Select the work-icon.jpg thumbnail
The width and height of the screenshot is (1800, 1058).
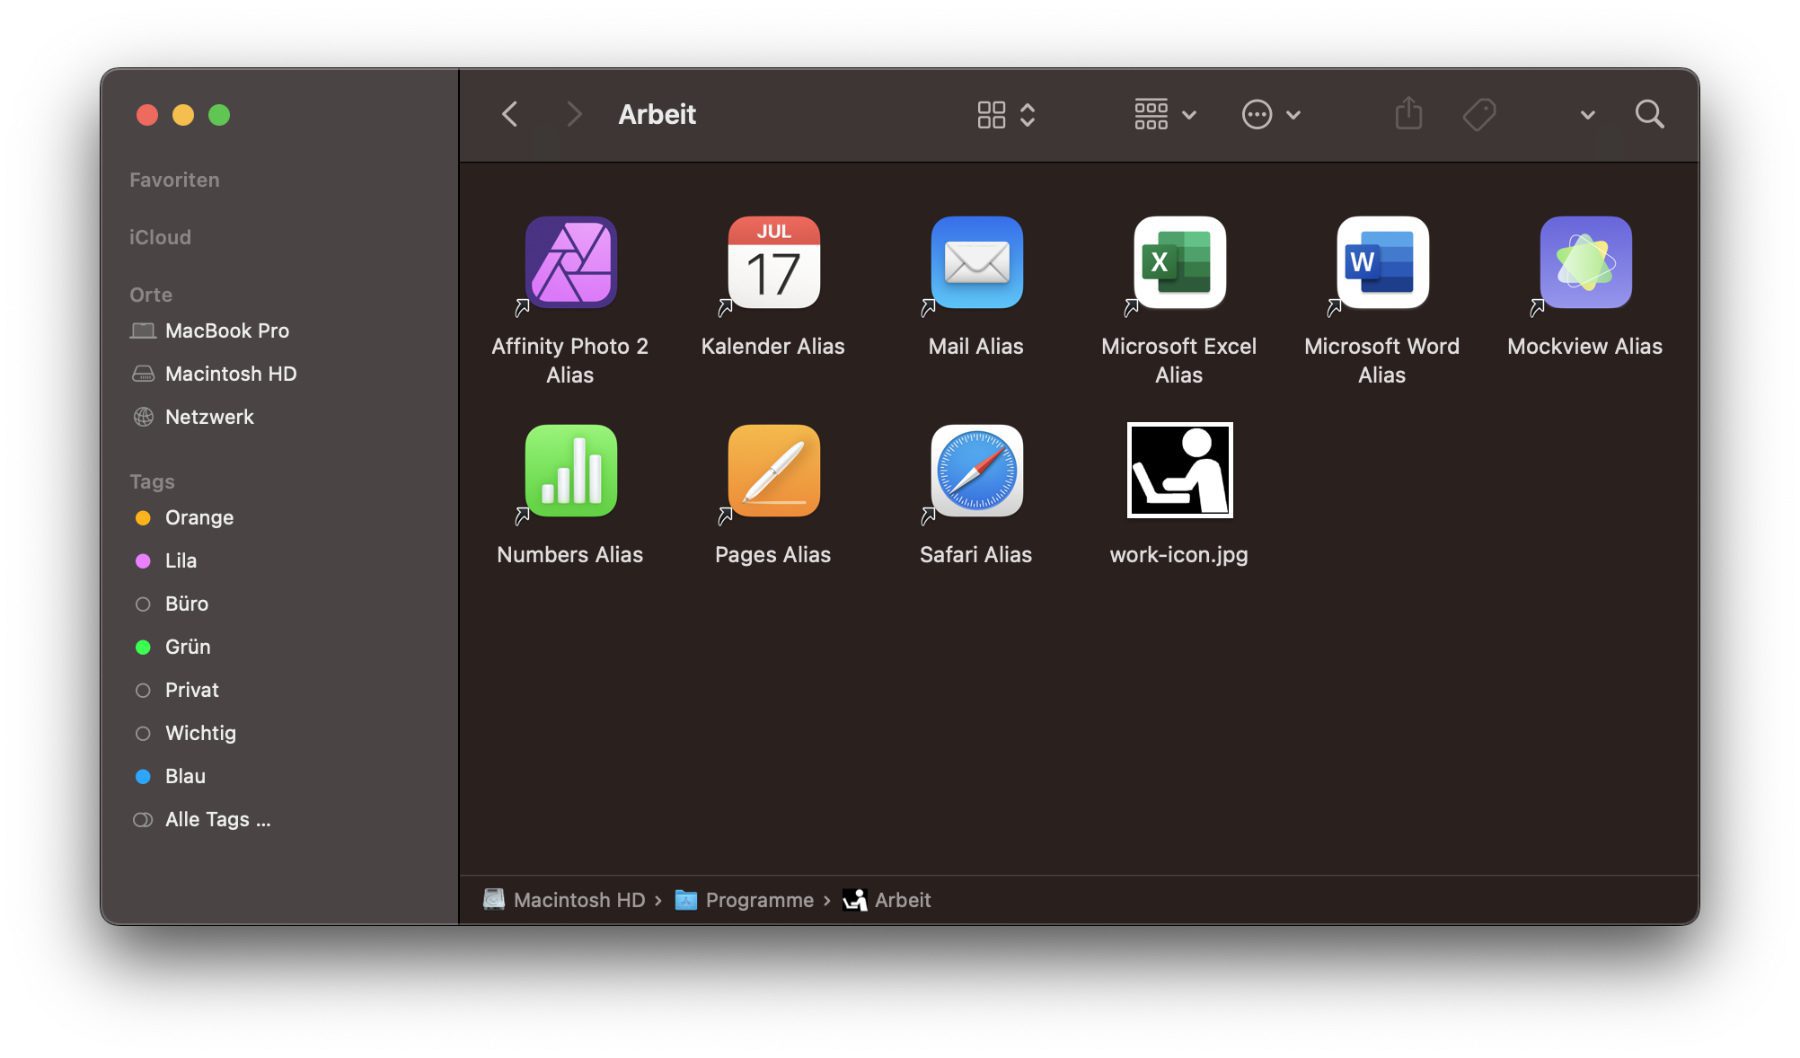(x=1179, y=471)
